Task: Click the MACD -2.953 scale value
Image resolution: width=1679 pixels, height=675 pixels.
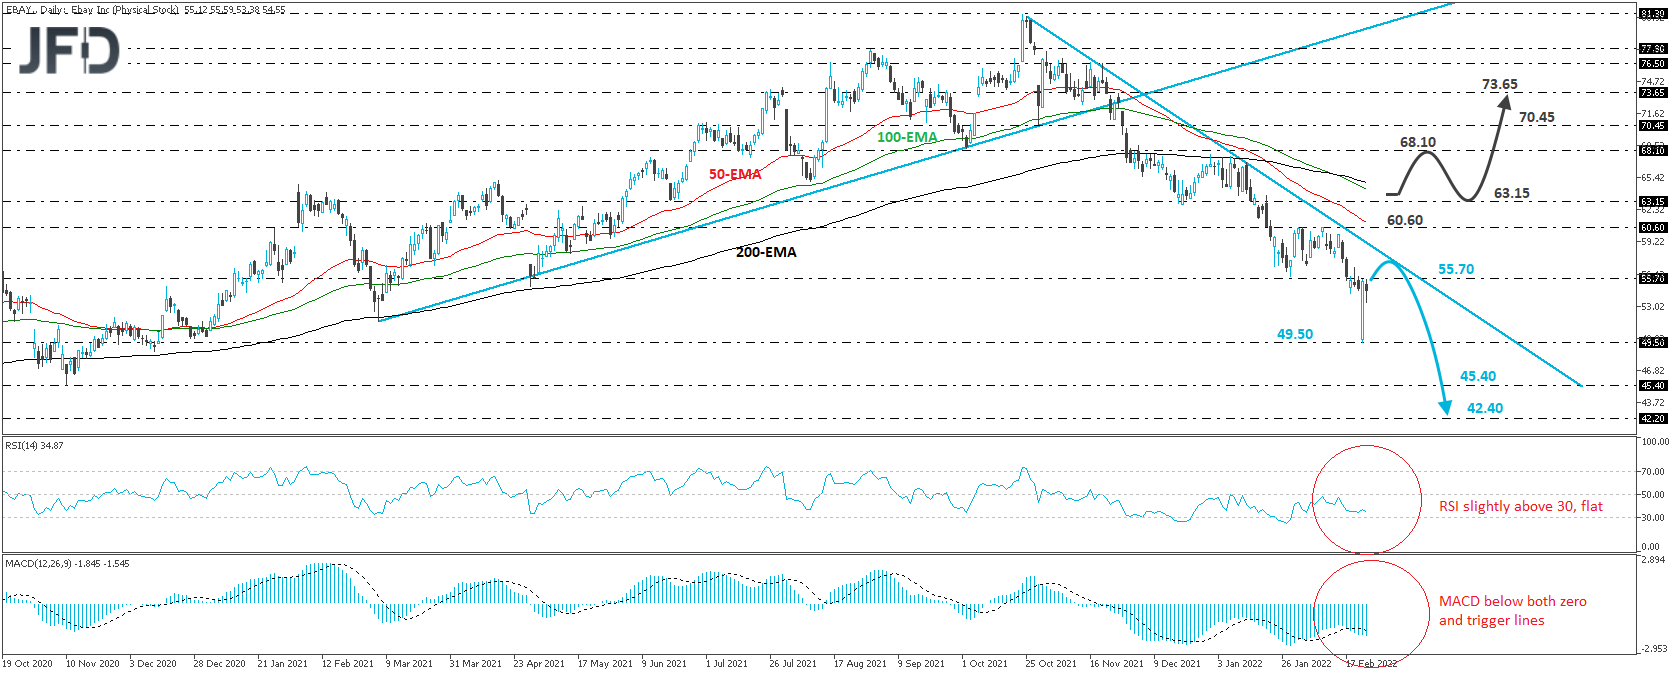Action: click(1653, 648)
